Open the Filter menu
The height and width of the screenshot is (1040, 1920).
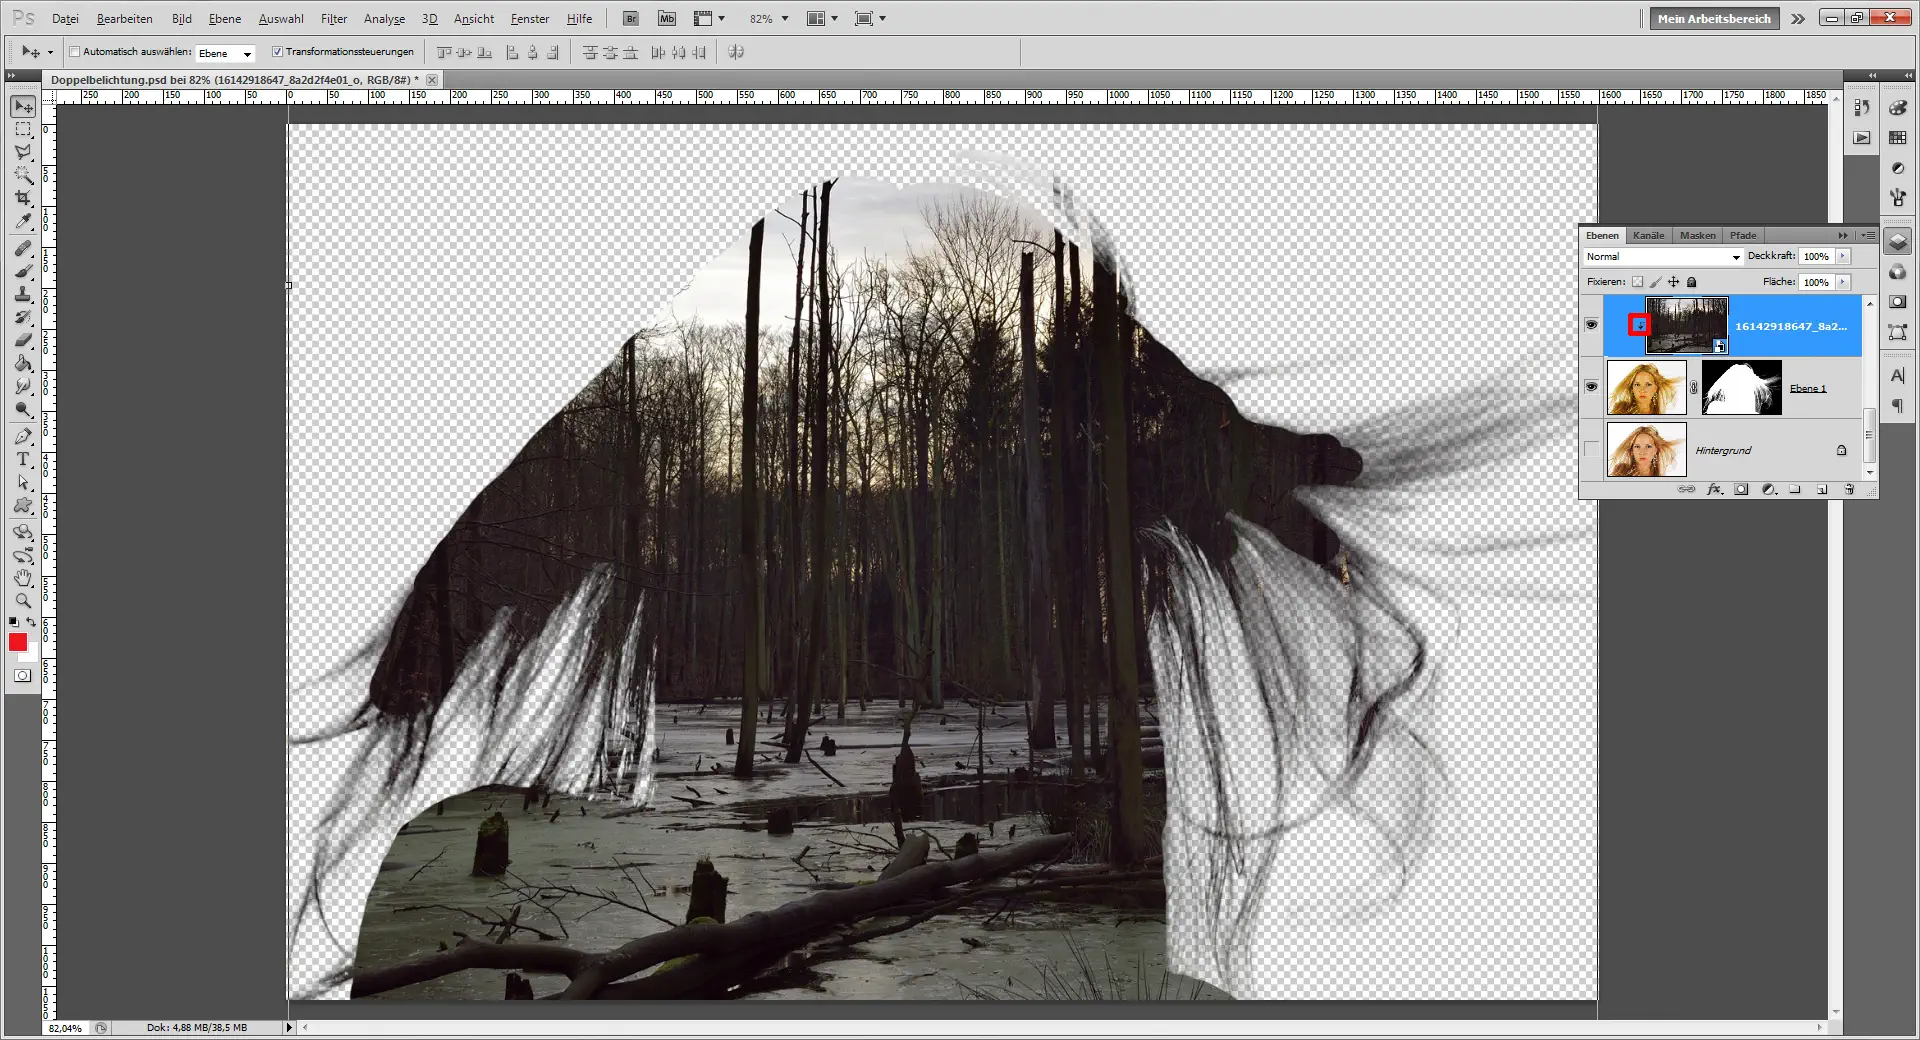pyautogui.click(x=333, y=18)
